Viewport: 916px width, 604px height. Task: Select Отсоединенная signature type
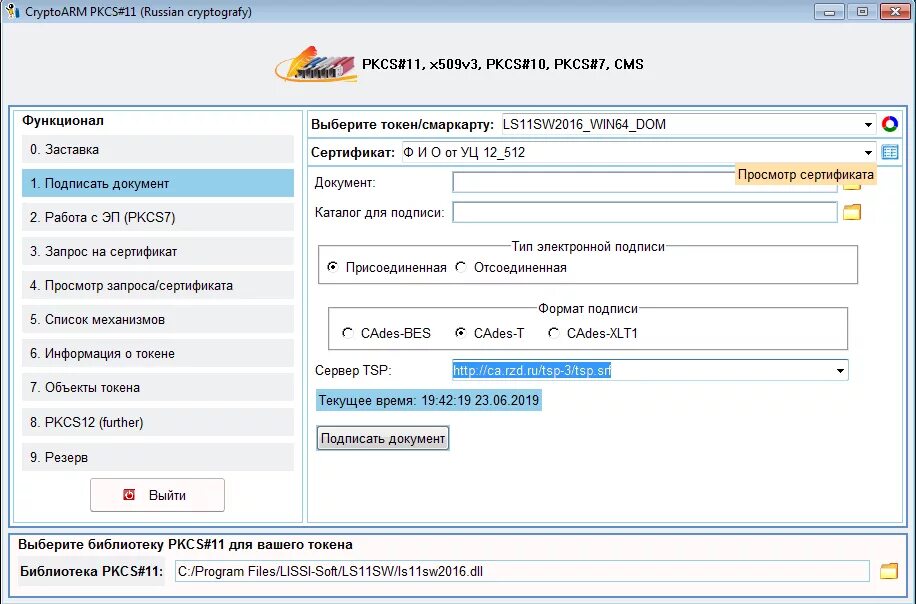click(461, 267)
